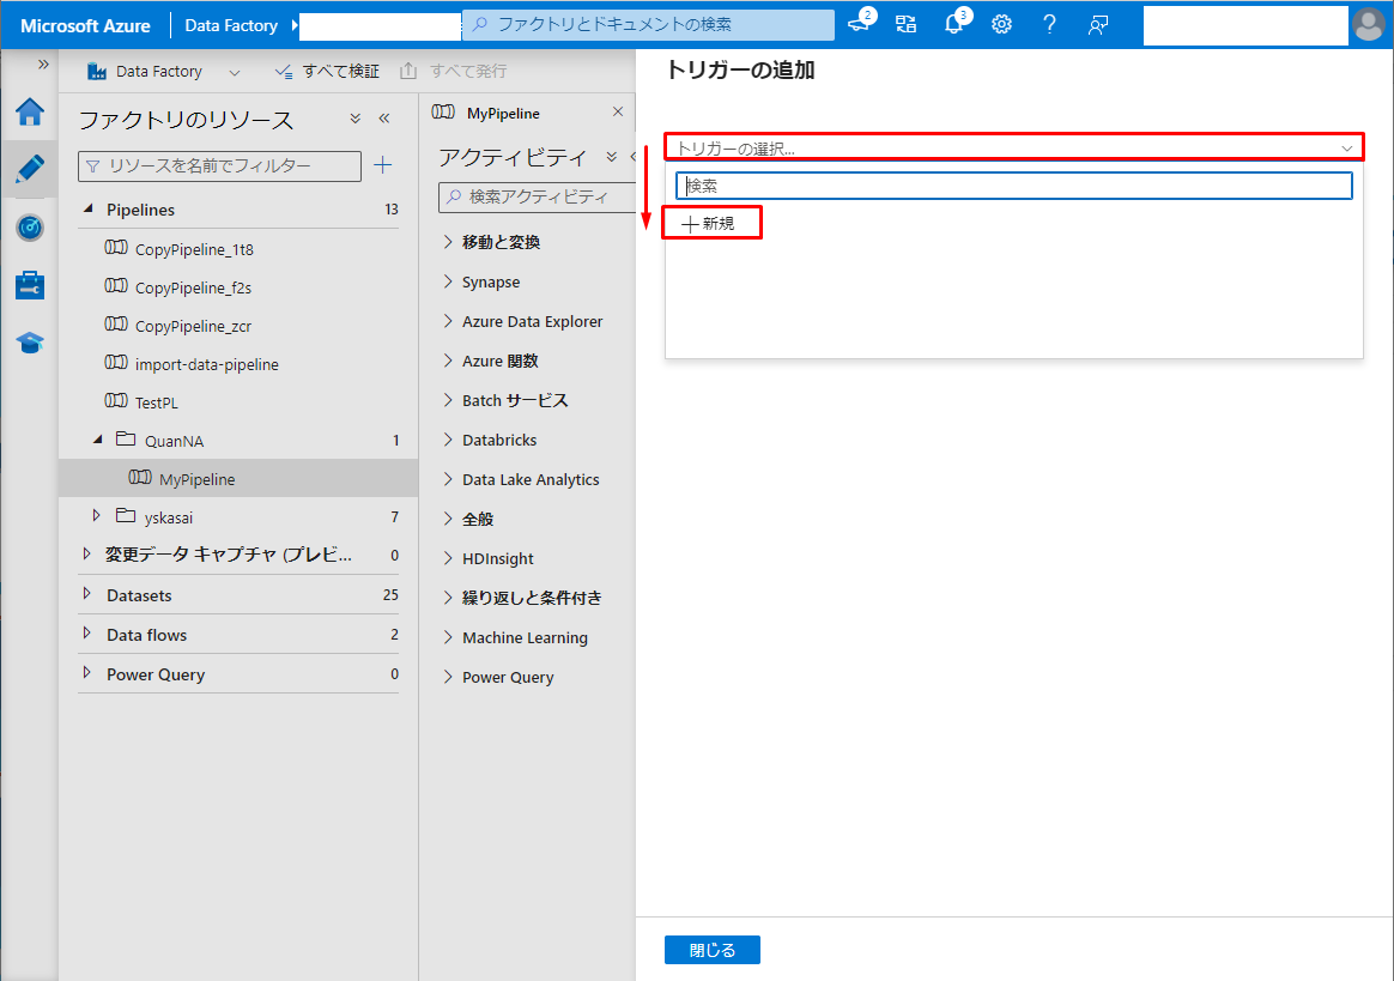
Task: Select the Author pencil icon
Action: coord(30,169)
